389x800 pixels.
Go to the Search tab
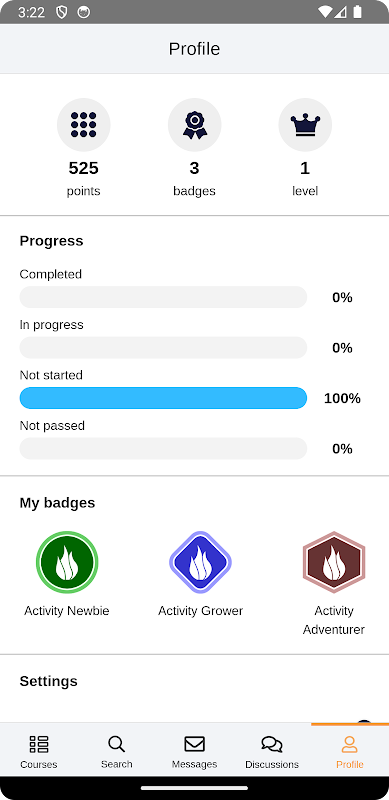116,752
